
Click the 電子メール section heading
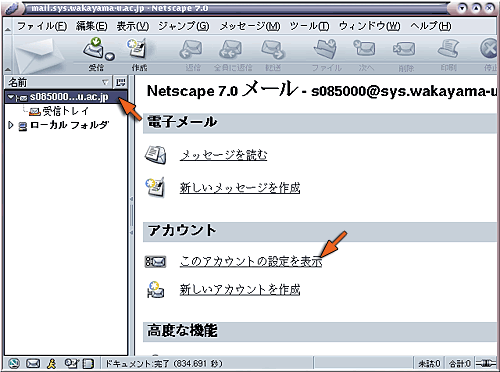point(182,122)
